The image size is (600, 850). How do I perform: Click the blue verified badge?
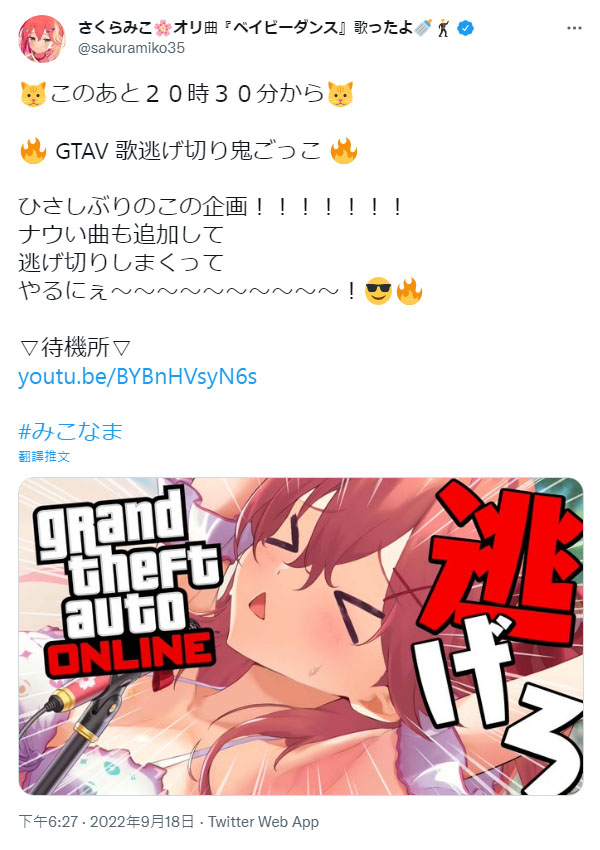point(465,28)
